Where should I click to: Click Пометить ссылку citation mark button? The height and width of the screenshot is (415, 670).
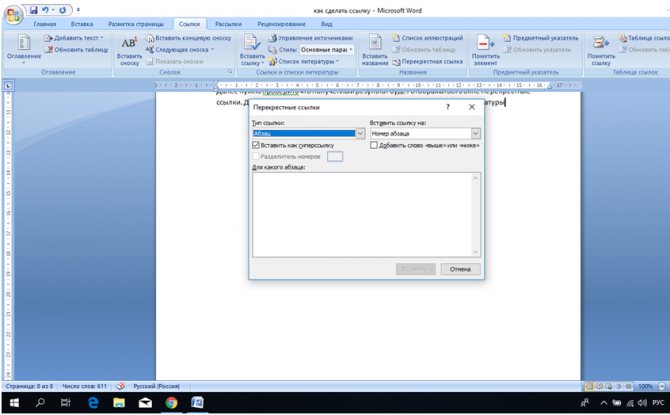point(601,51)
